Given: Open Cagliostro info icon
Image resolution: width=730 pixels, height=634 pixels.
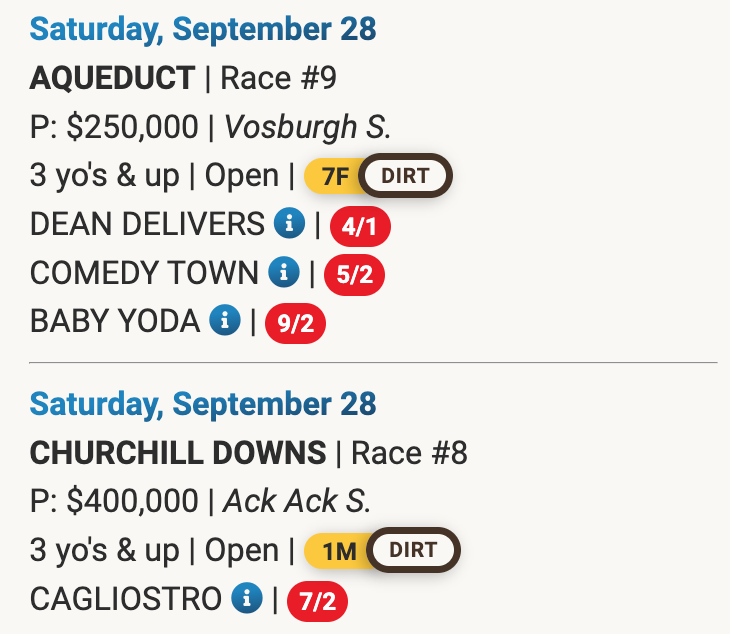Looking at the screenshot, I should [246, 598].
